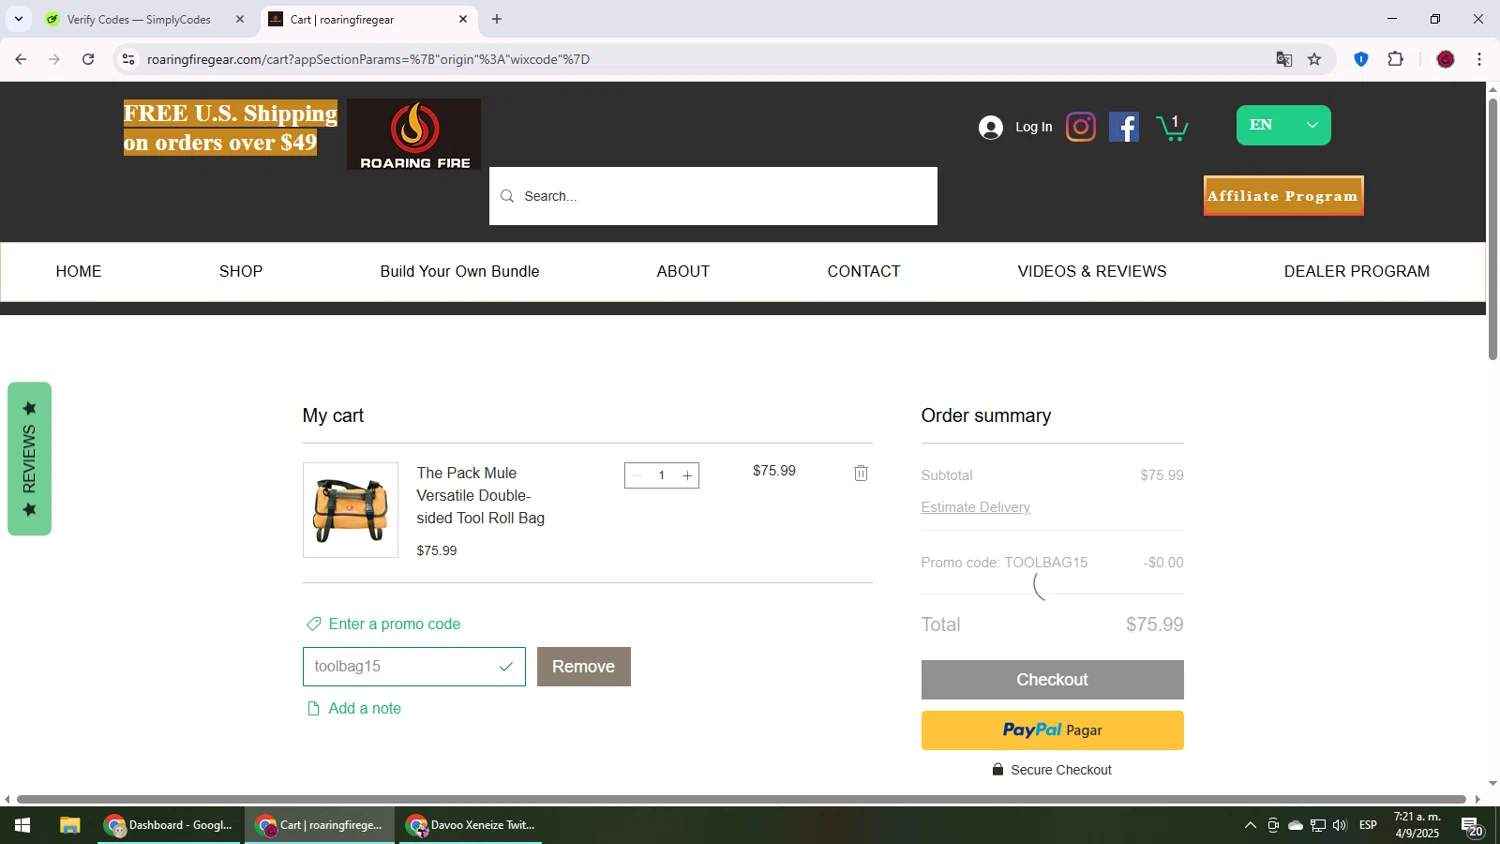Bookmark this page with the star icon
1500x844 pixels.
1314,59
